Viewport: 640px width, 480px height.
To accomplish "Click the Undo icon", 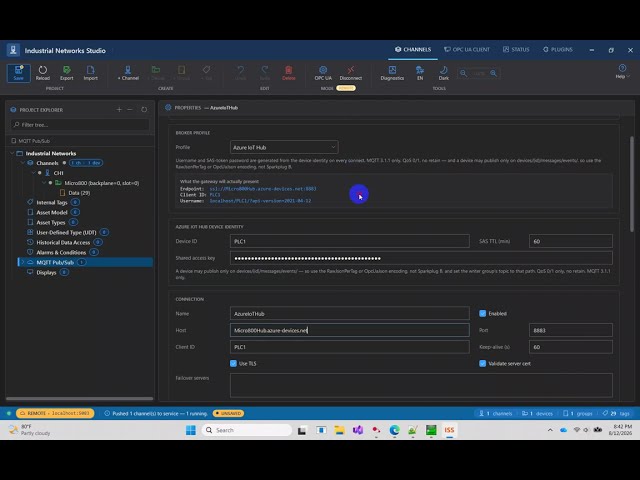I will point(240,73).
